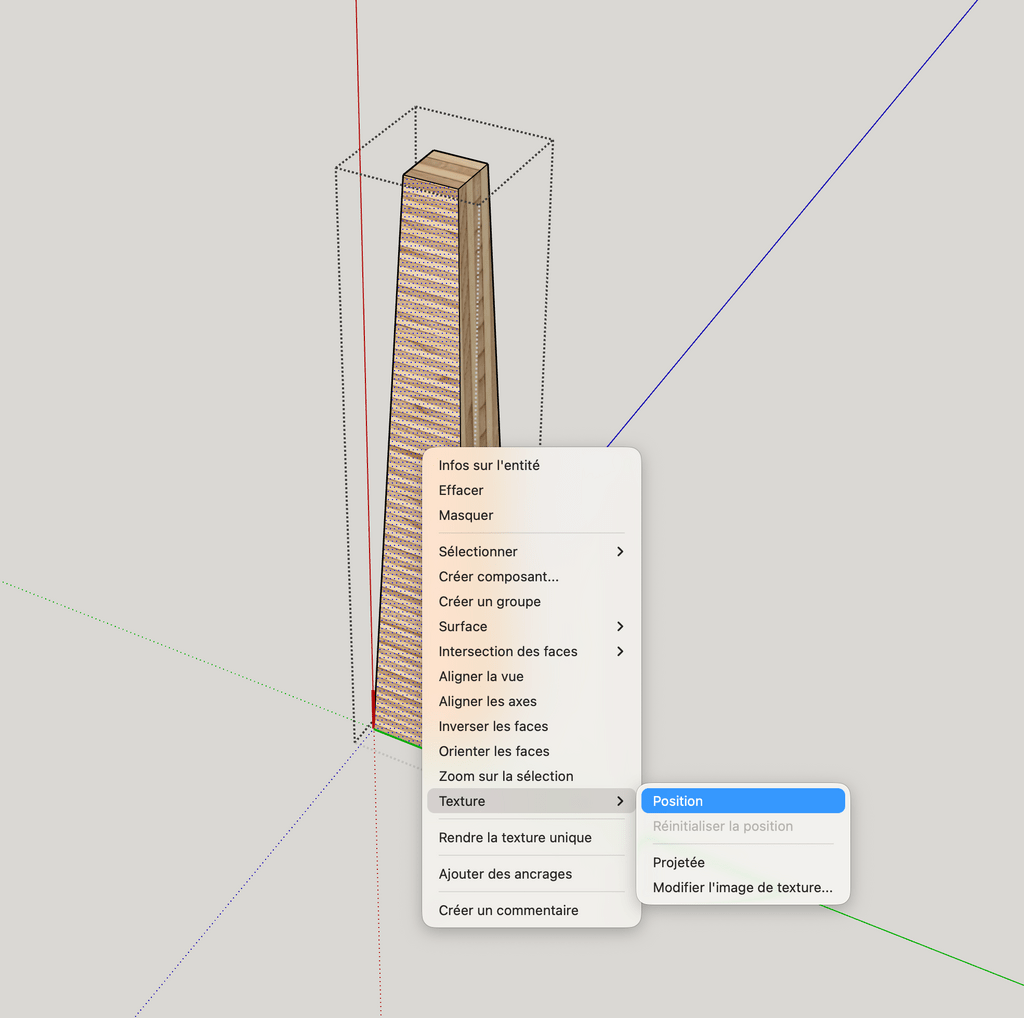Select Aligner les axes option
This screenshot has height=1018, width=1024.
pos(487,701)
